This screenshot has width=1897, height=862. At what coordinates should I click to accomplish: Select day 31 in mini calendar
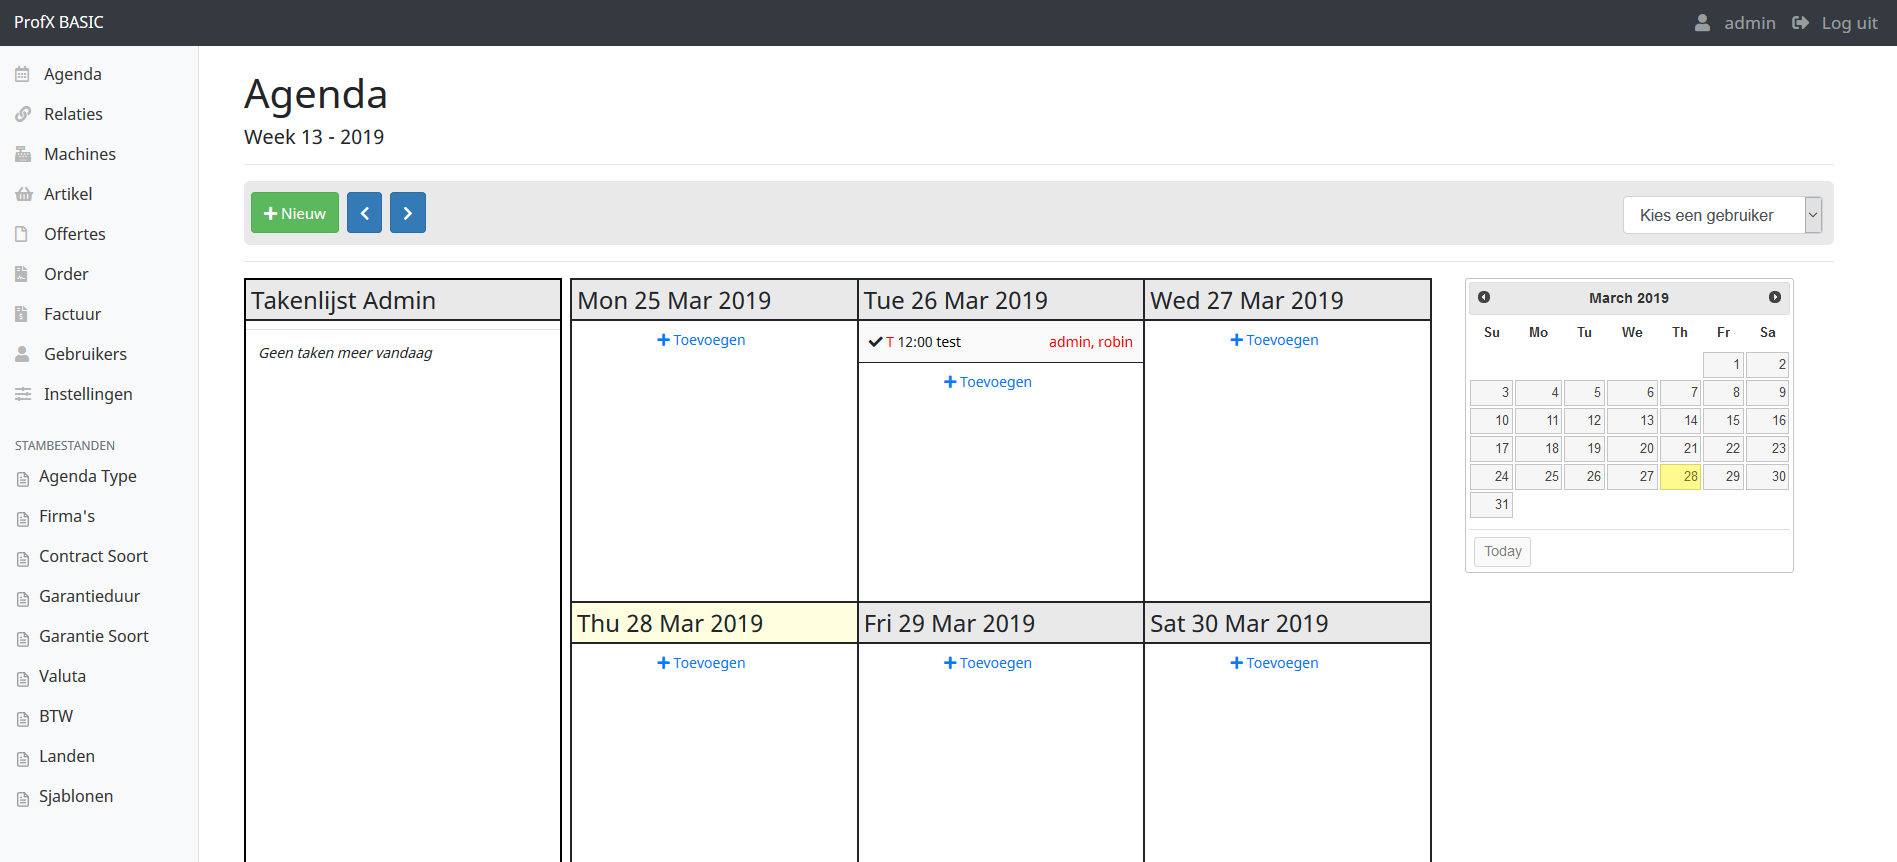coord(1491,504)
